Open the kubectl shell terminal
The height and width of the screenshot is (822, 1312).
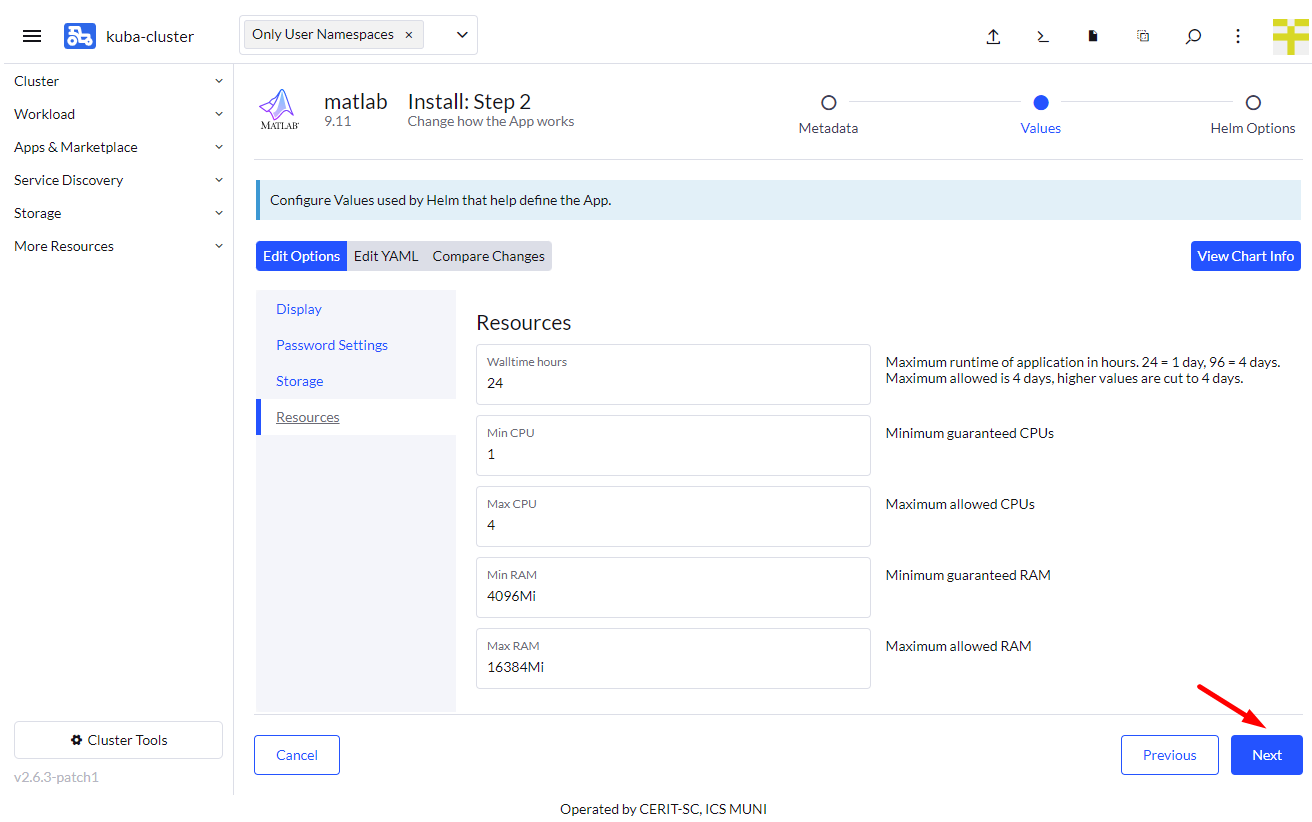[1043, 36]
